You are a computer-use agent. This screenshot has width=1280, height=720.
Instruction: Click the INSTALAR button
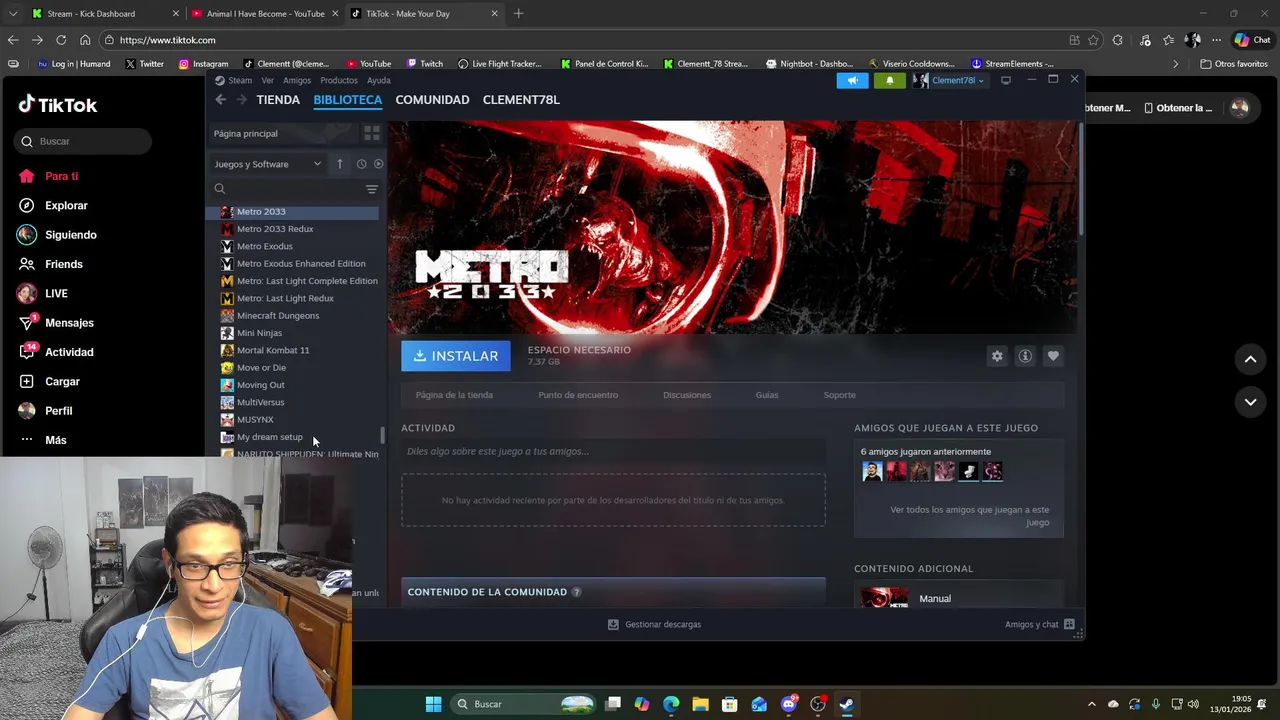(456, 356)
